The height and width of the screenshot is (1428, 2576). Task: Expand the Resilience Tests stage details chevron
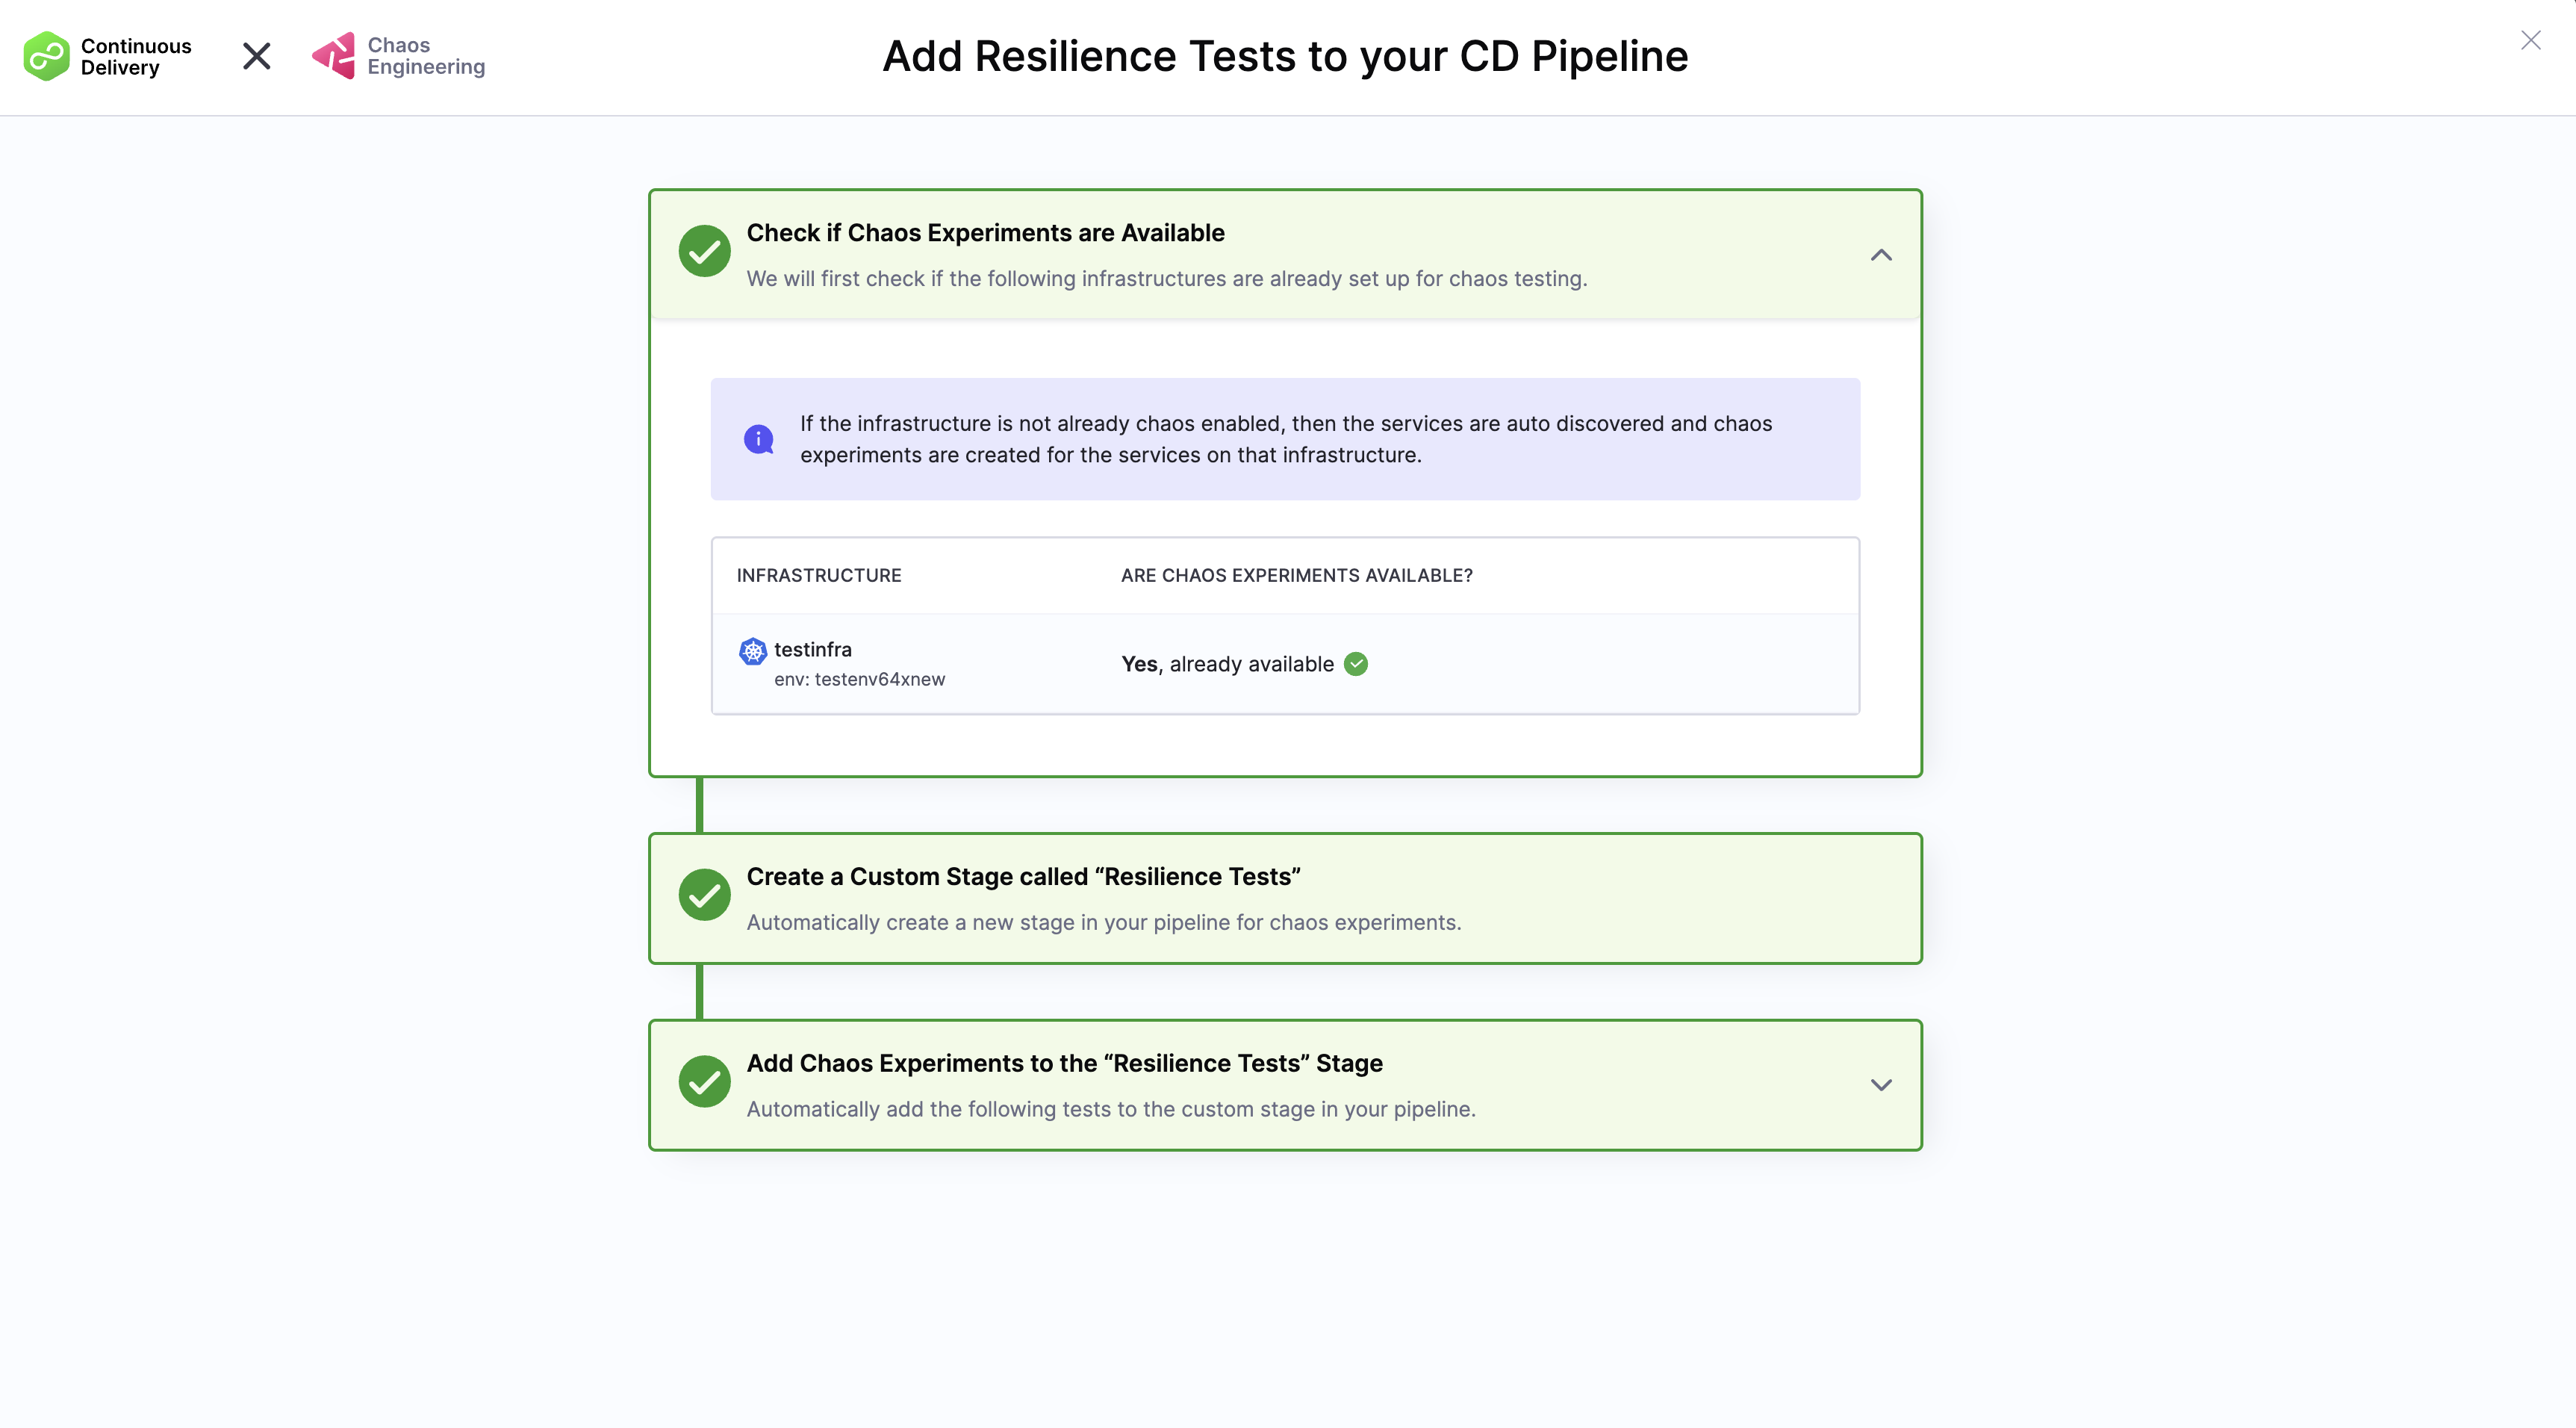click(x=1881, y=1084)
